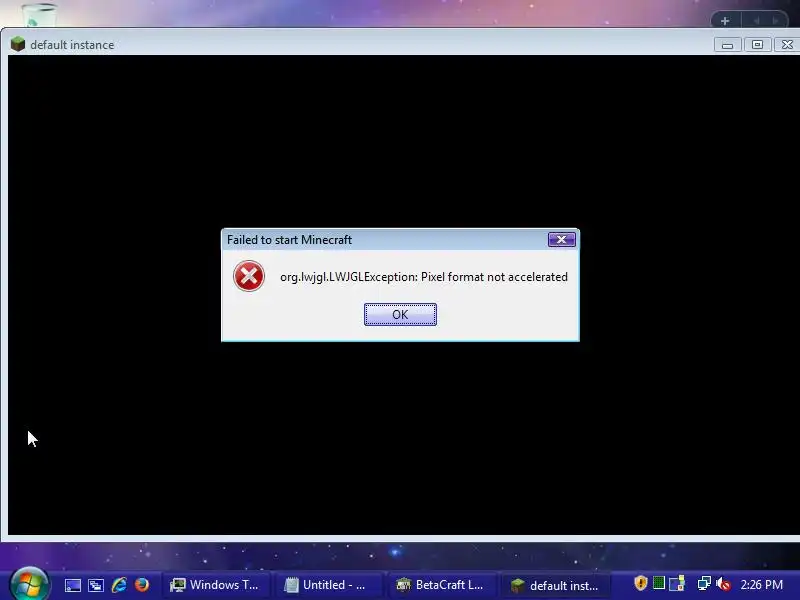
Task: Click the Show Desktop quick launch icon
Action: click(72, 585)
